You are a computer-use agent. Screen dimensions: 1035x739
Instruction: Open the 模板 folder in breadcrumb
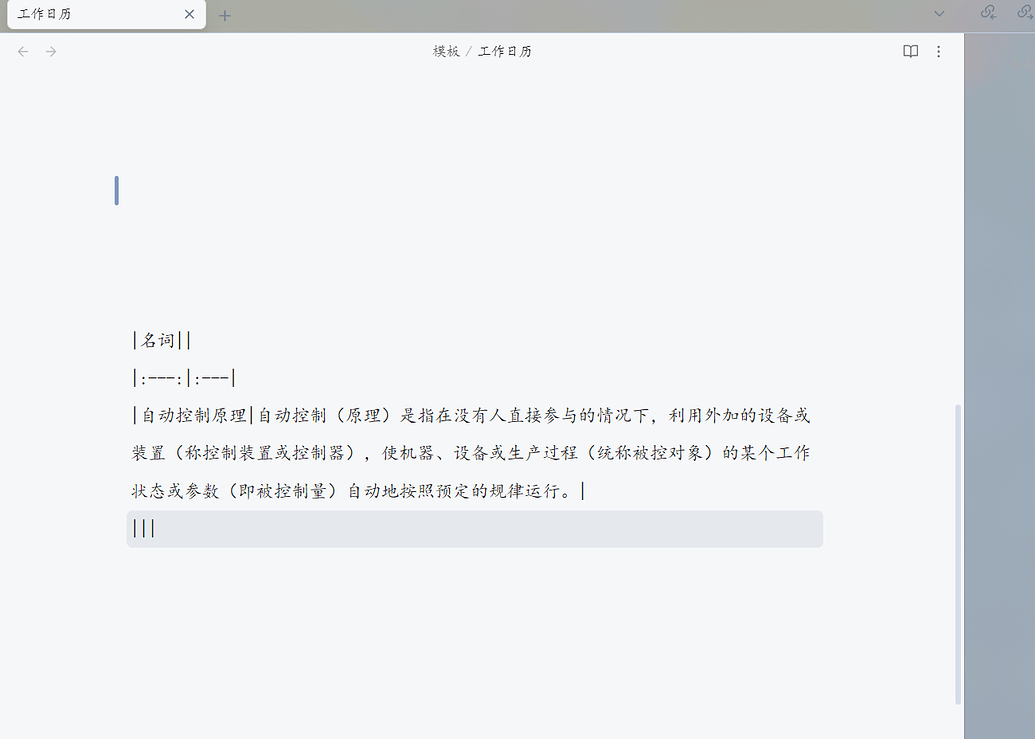[446, 51]
